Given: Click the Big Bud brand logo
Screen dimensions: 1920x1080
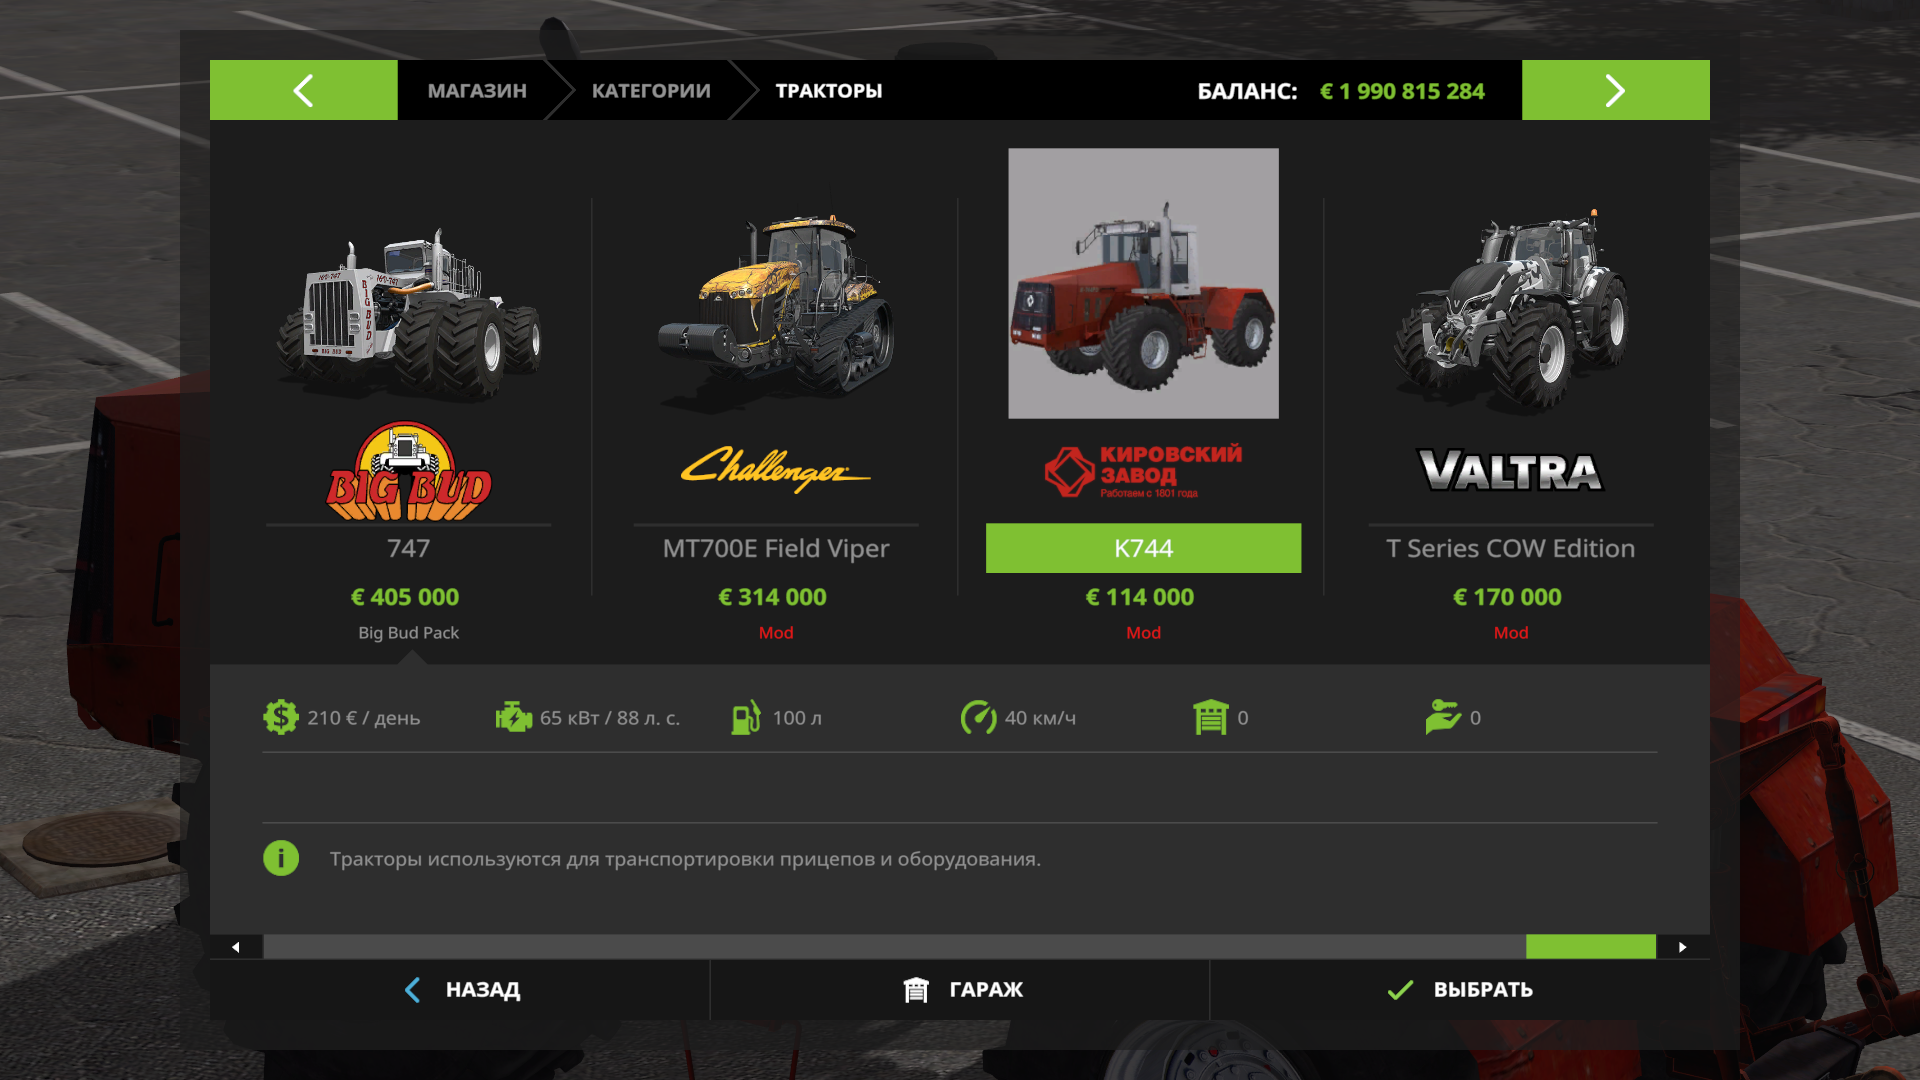Looking at the screenshot, I should pos(409,471).
